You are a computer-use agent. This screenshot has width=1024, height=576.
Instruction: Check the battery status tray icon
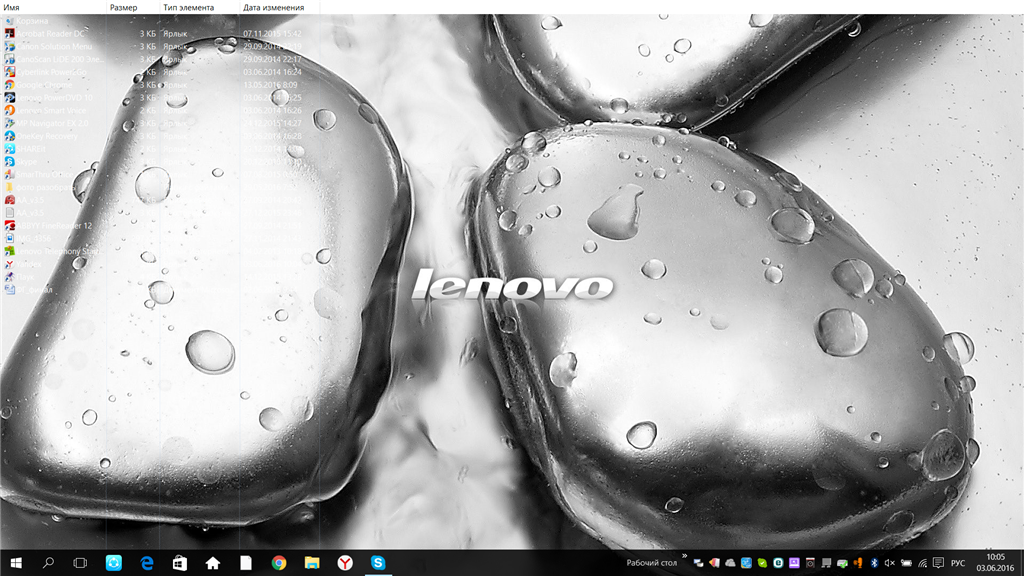tap(906, 563)
